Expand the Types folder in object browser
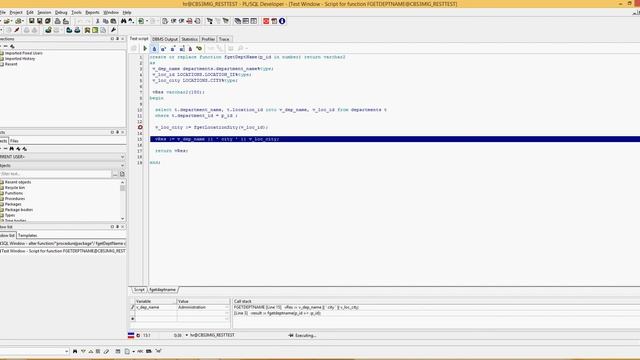The image size is (640, 360). (10, 215)
